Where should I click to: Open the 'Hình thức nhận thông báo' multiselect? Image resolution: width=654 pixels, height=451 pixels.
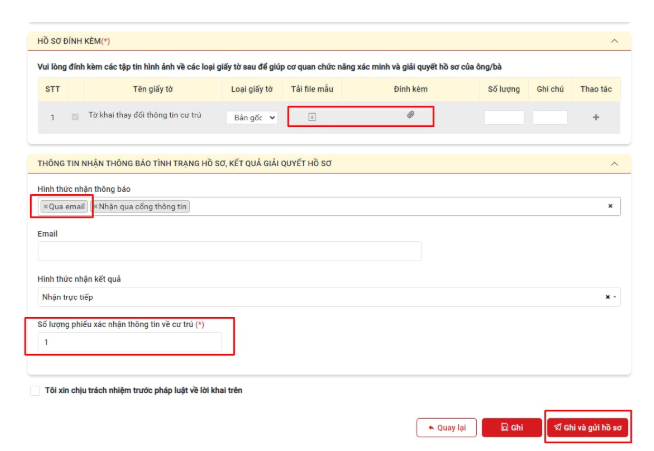329,207
